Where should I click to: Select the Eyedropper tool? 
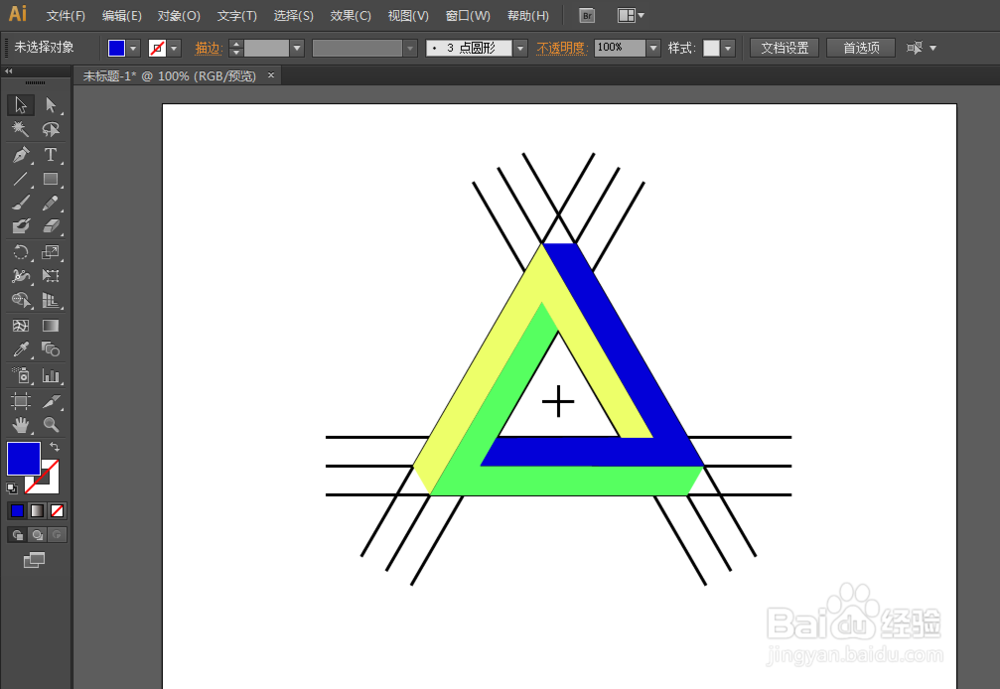pos(20,349)
